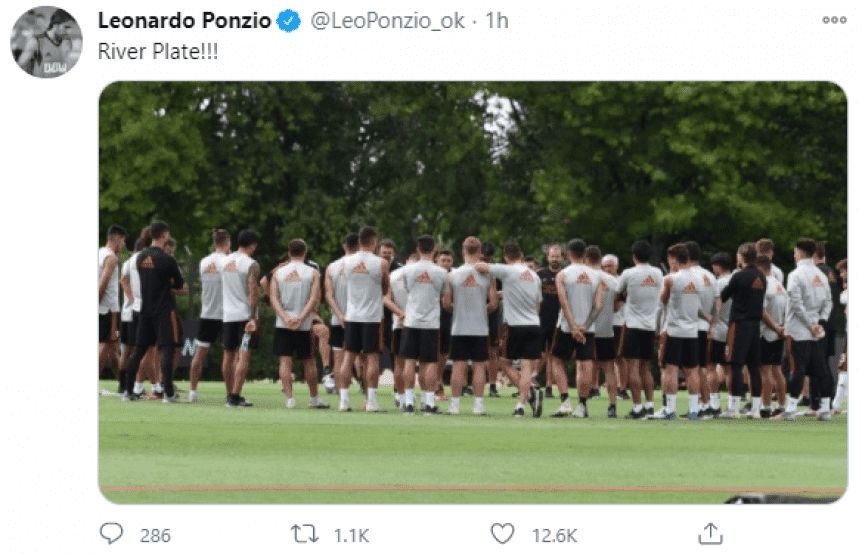This screenshot has width=862, height=554.
Task: Click the reply speech bubble icon
Action: 111,534
